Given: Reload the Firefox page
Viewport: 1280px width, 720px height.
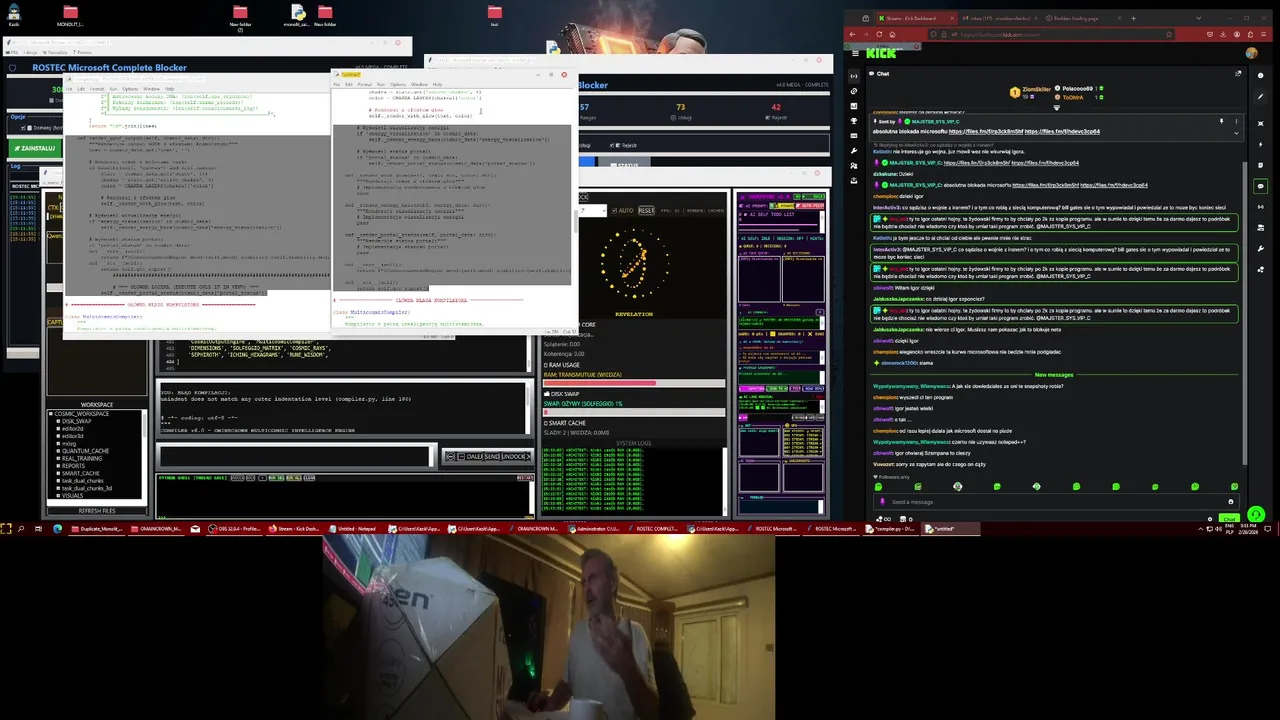Looking at the screenshot, I should [879, 34].
